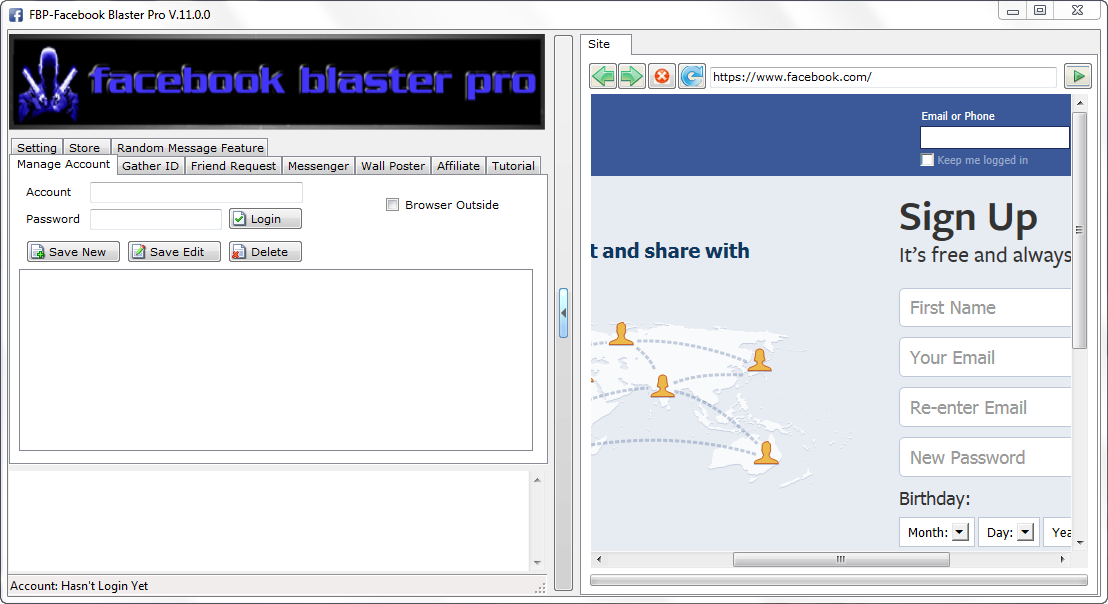Click the green Go play button
Screen dimensions: 1108x604
tap(1078, 76)
